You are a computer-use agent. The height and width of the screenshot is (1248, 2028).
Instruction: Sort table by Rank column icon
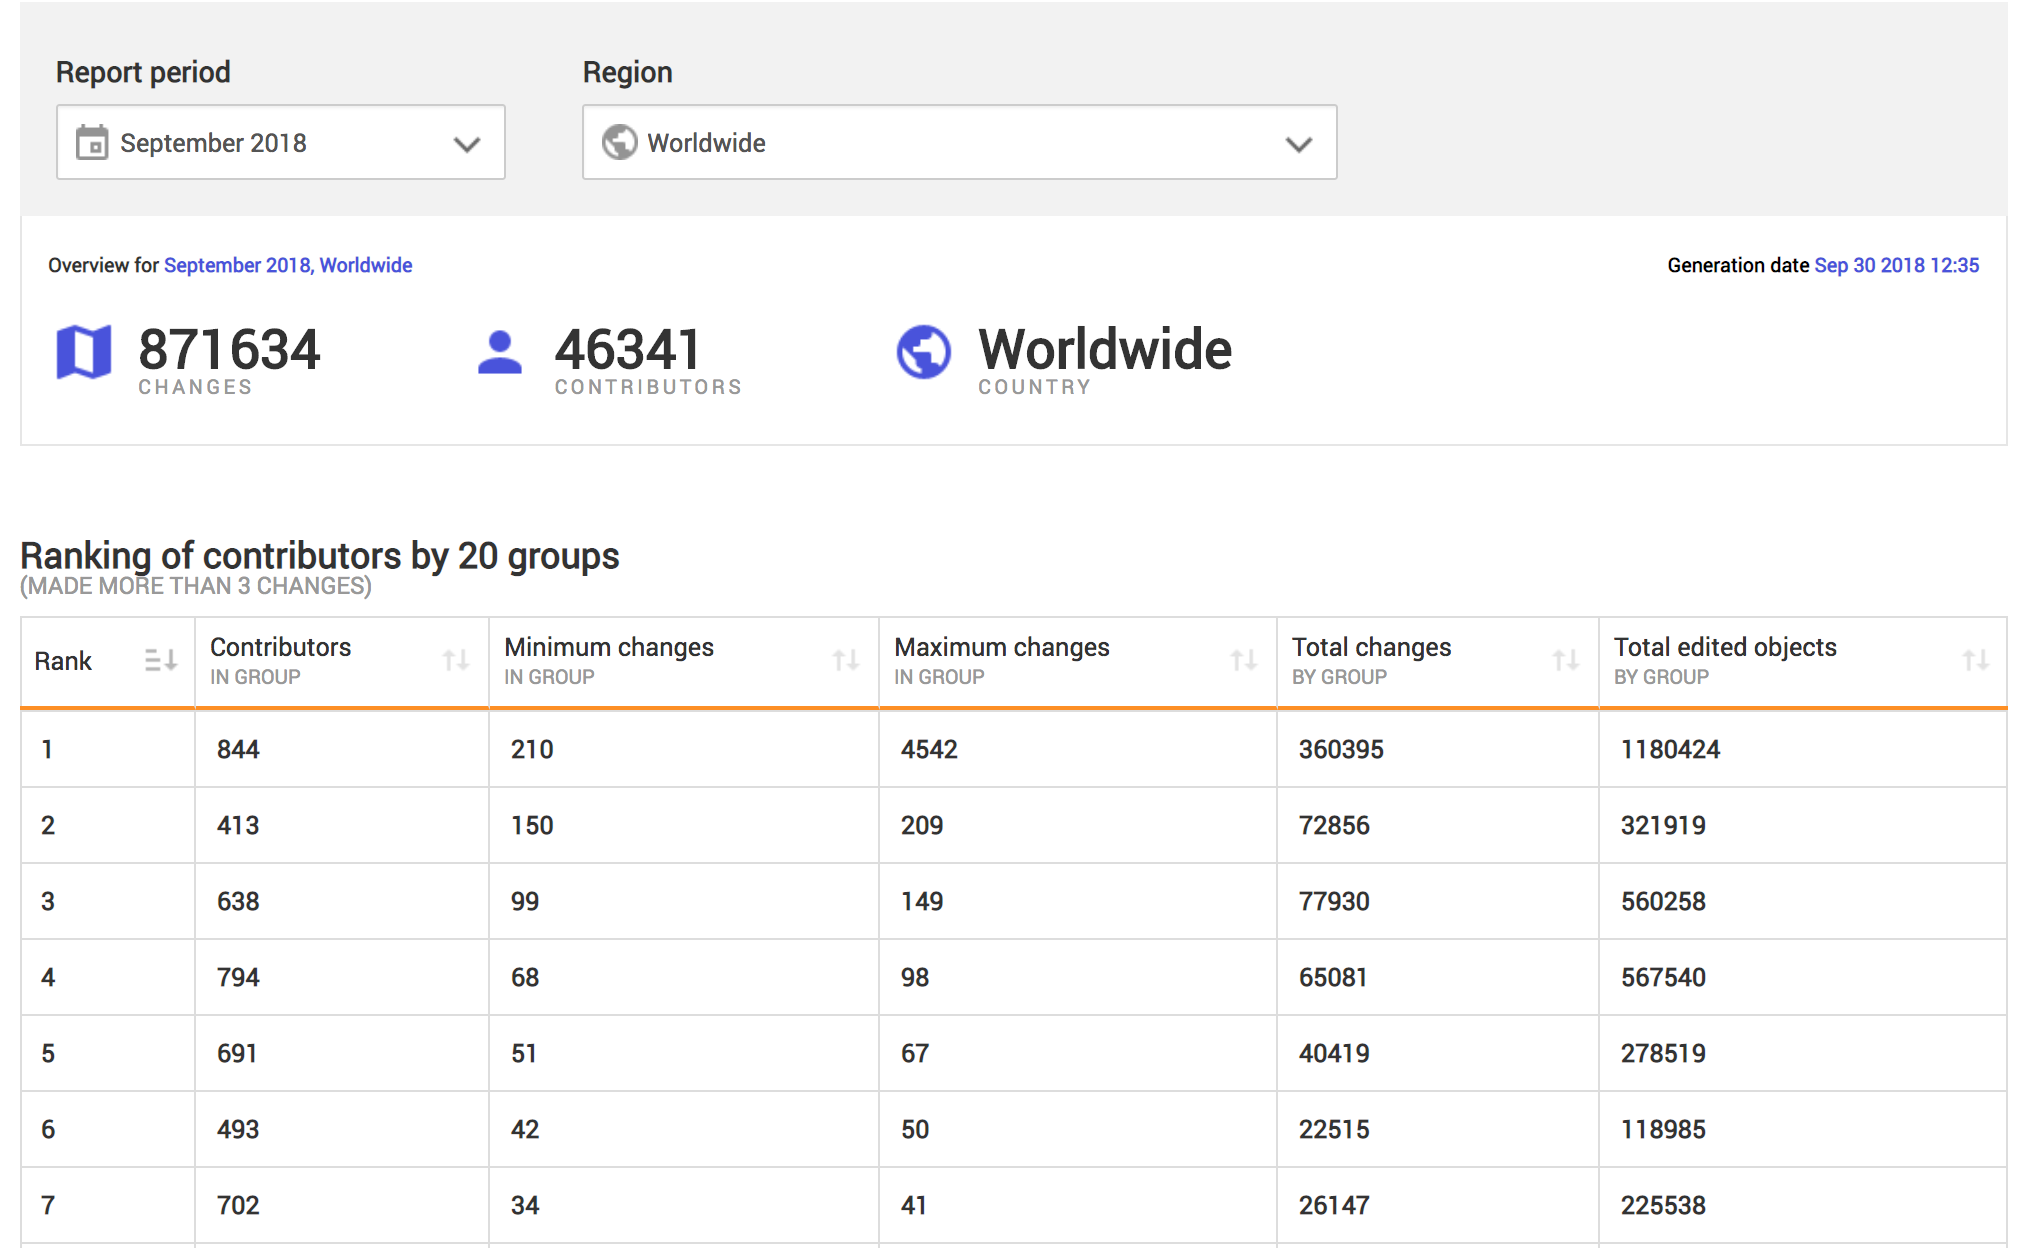160,660
